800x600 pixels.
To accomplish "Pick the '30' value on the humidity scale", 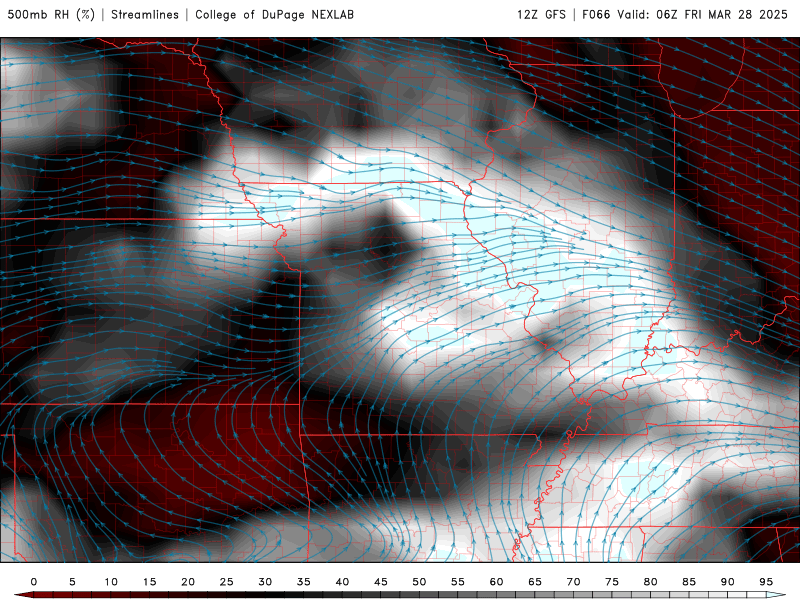I will [x=265, y=582].
